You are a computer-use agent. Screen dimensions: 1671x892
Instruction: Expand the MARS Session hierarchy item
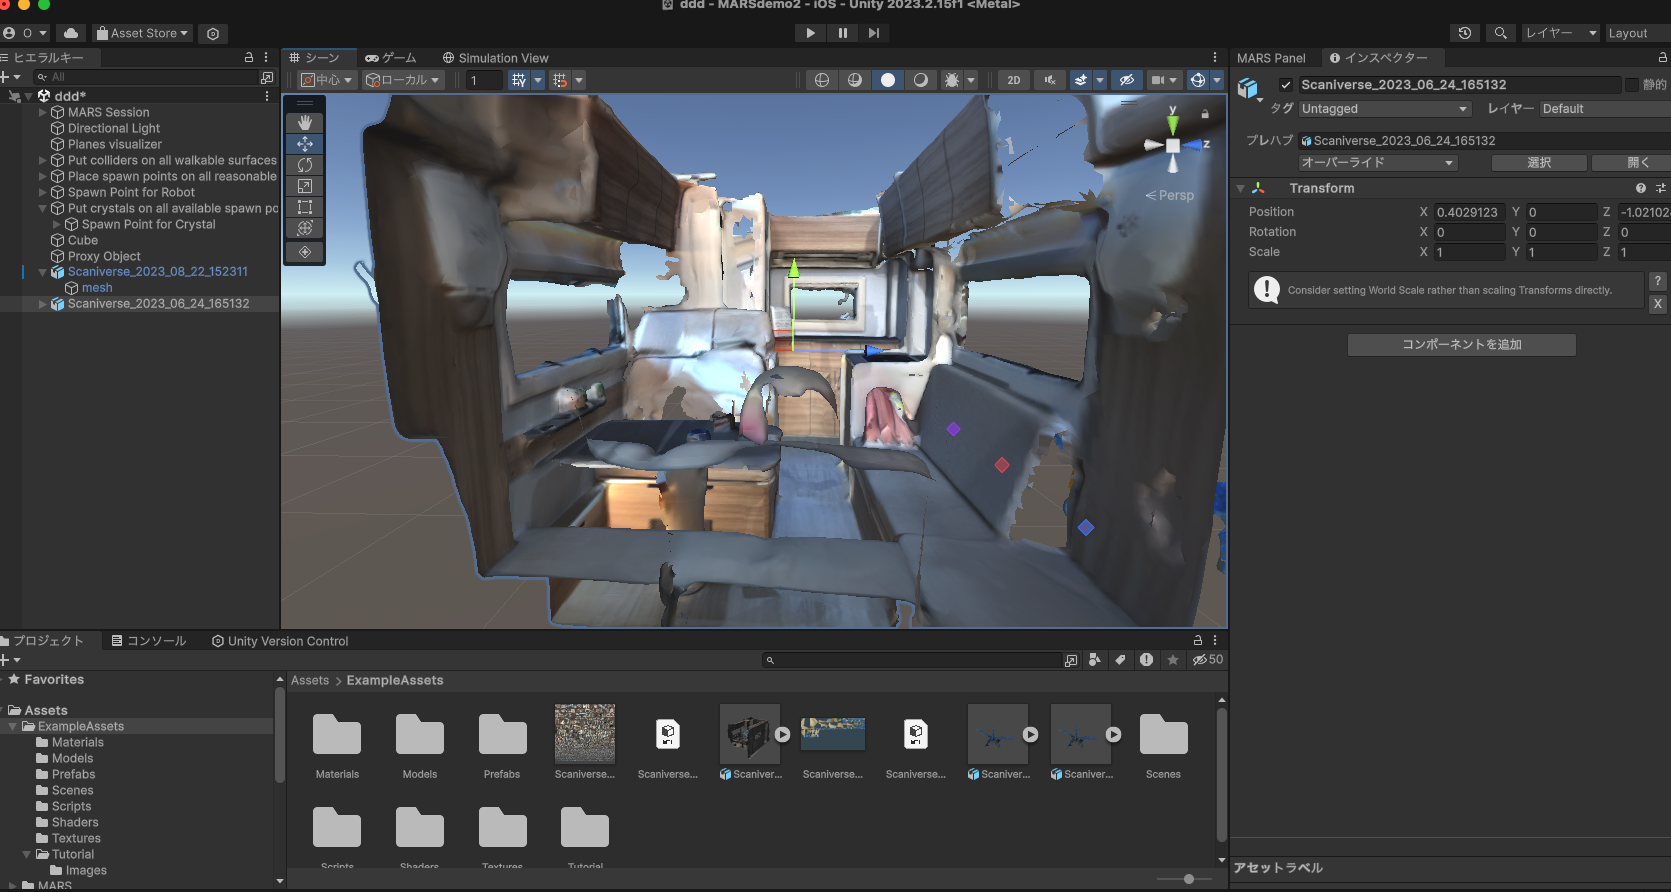pos(43,112)
